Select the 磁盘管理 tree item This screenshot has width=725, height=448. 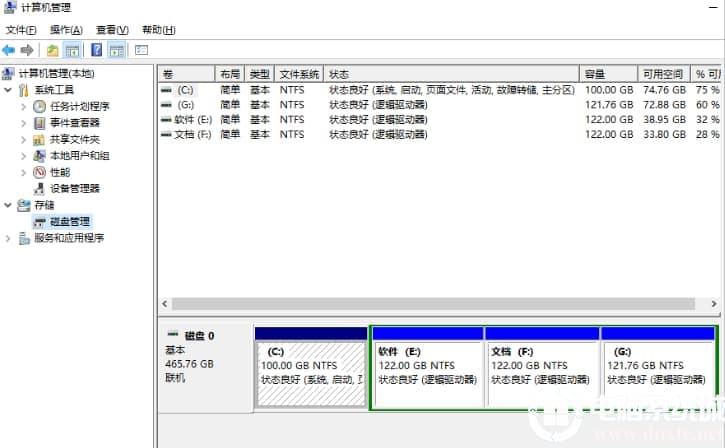coord(70,222)
